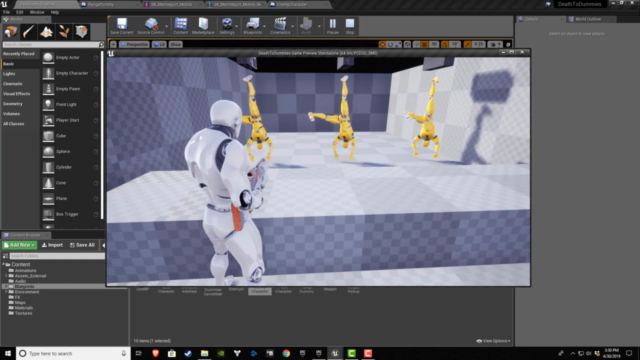Add Cylinder from placement list
Image resolution: width=640 pixels, height=360 pixels.
click(x=71, y=167)
